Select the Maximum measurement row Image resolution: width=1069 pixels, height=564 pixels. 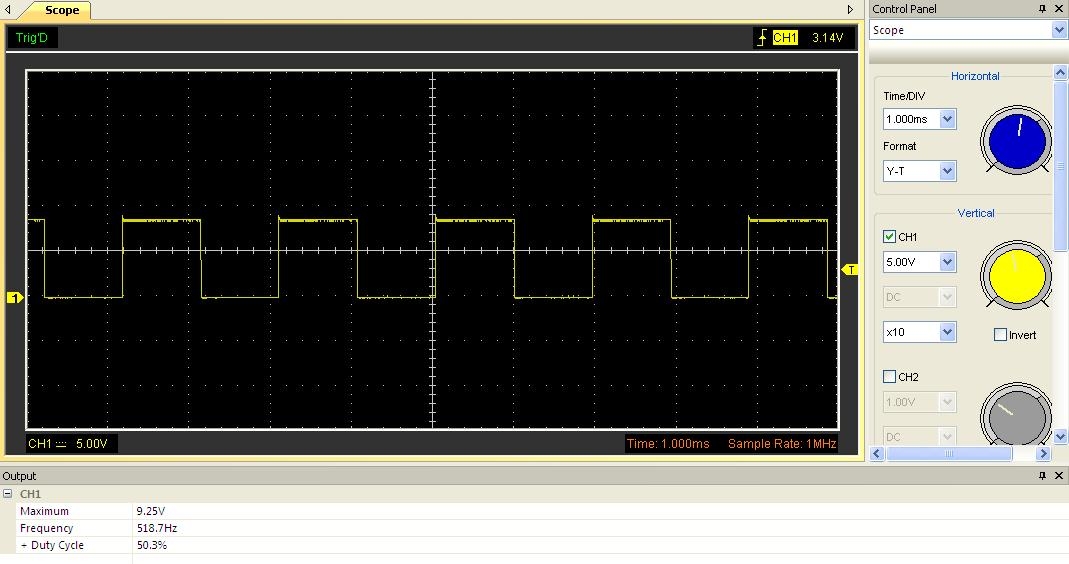(542, 511)
